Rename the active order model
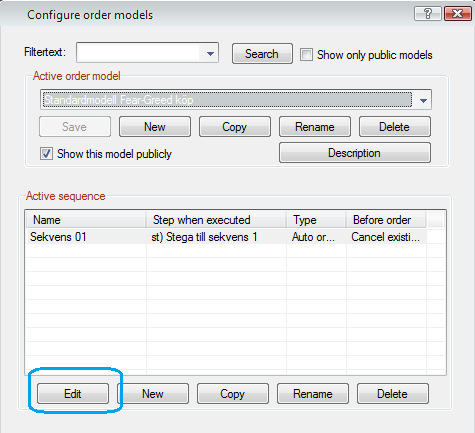This screenshot has height=433, width=475. [x=315, y=127]
